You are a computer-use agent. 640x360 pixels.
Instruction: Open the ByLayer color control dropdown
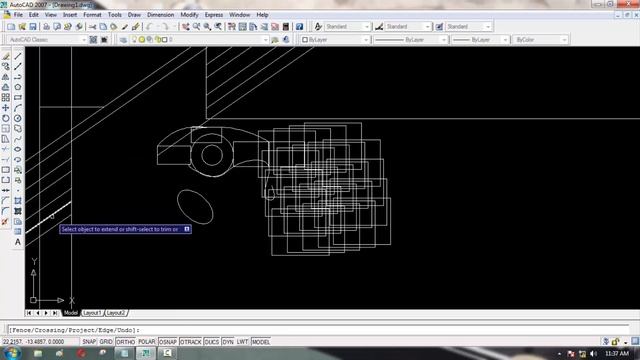[366, 40]
